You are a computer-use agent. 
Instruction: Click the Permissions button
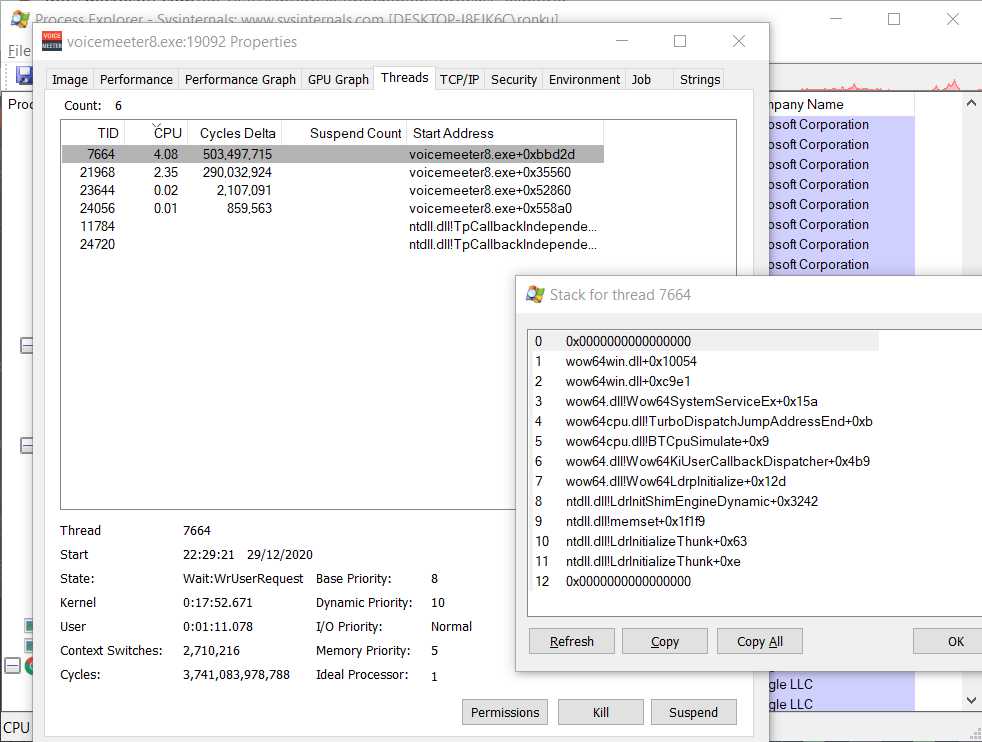click(x=505, y=712)
